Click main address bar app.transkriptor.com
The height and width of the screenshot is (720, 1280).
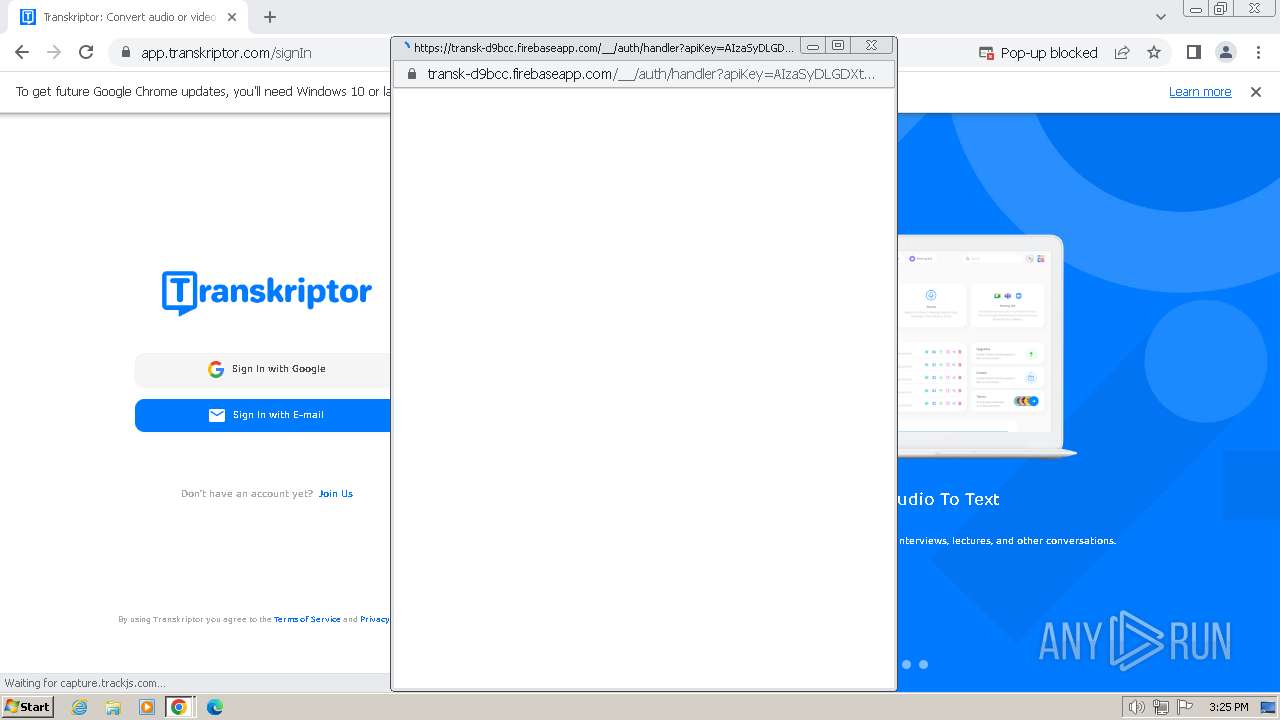coord(226,53)
